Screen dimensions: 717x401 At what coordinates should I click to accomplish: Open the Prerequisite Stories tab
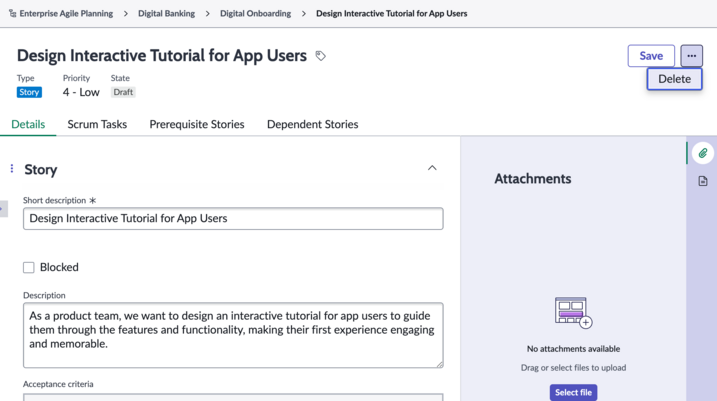tap(197, 124)
